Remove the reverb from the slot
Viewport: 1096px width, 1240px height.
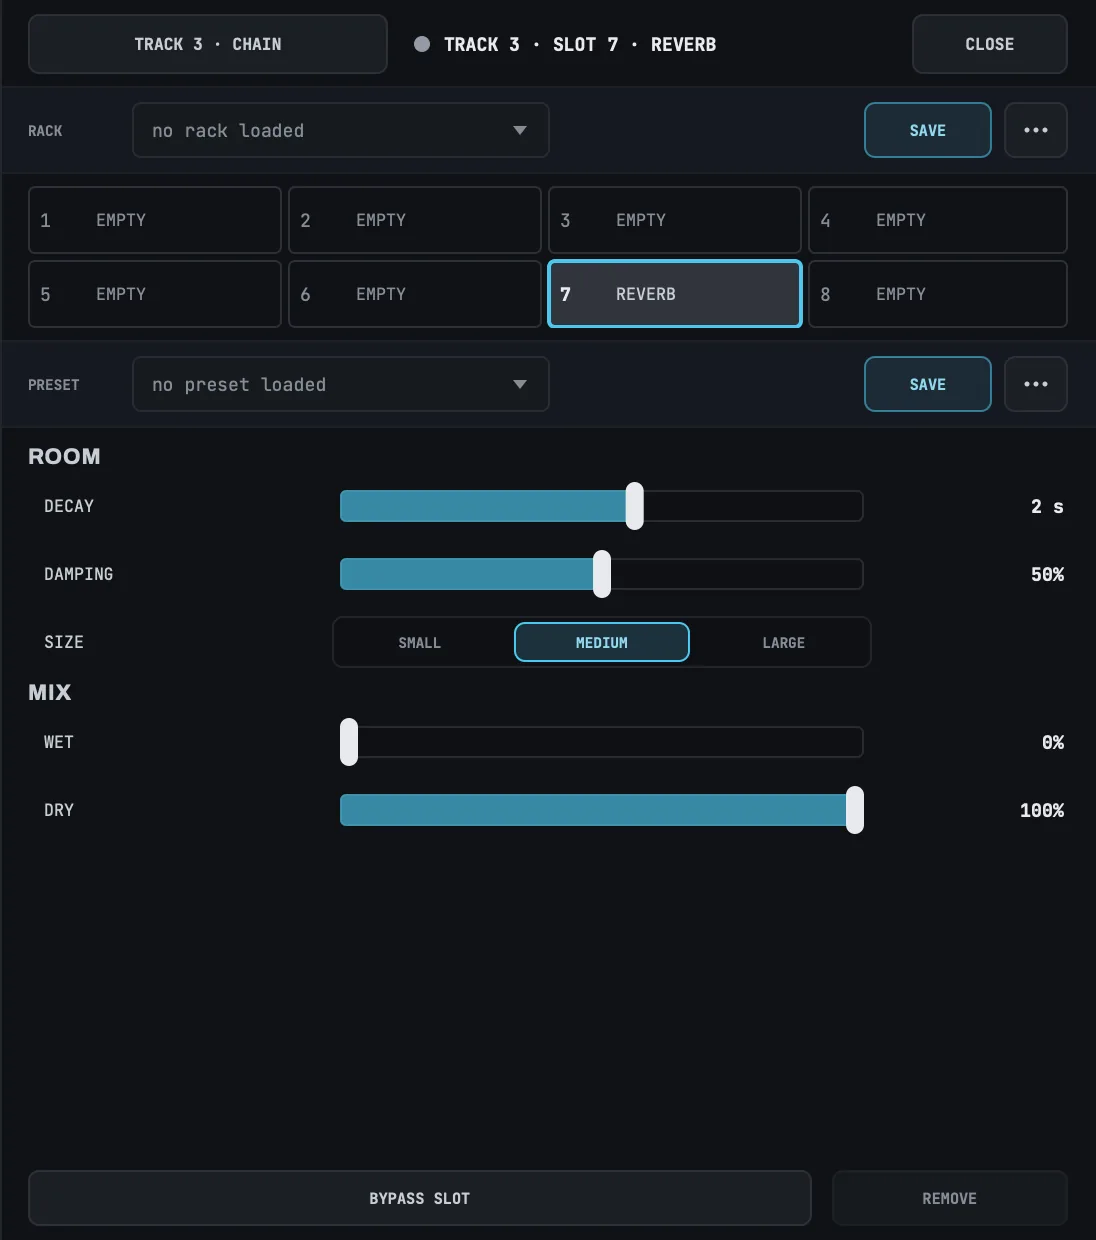[950, 1198]
